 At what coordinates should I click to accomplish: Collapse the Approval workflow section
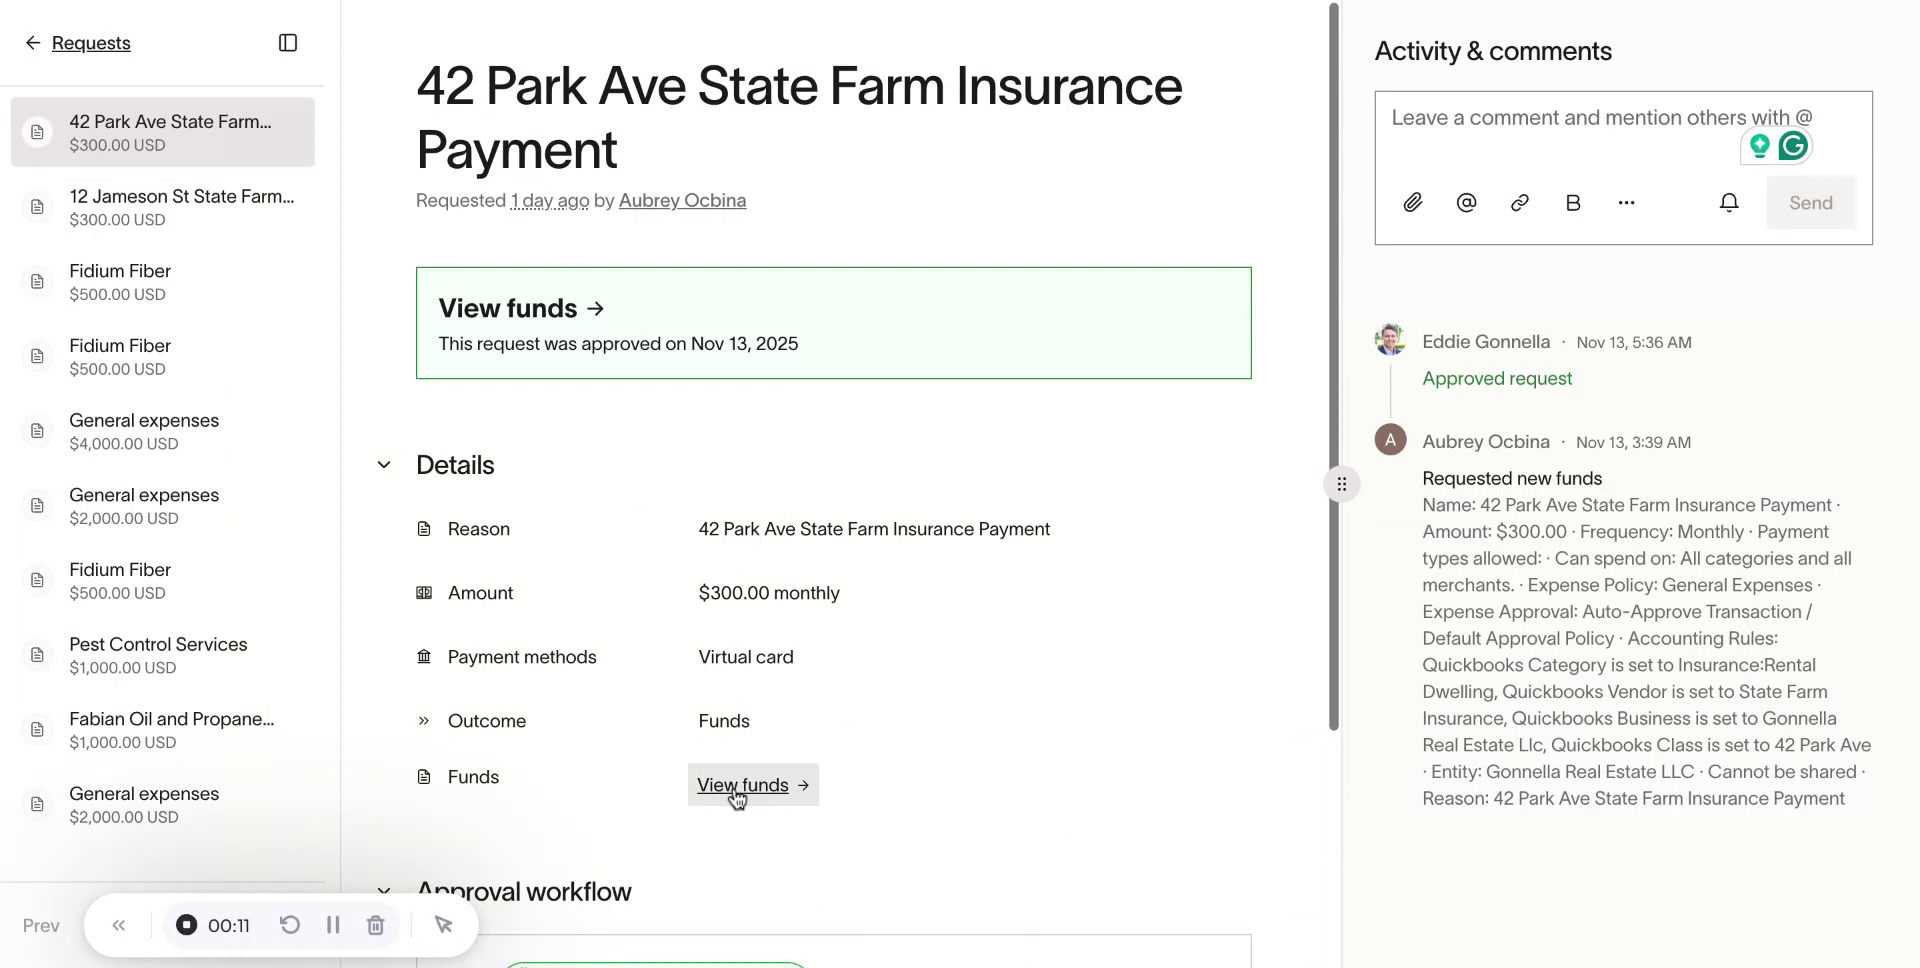[x=384, y=889]
